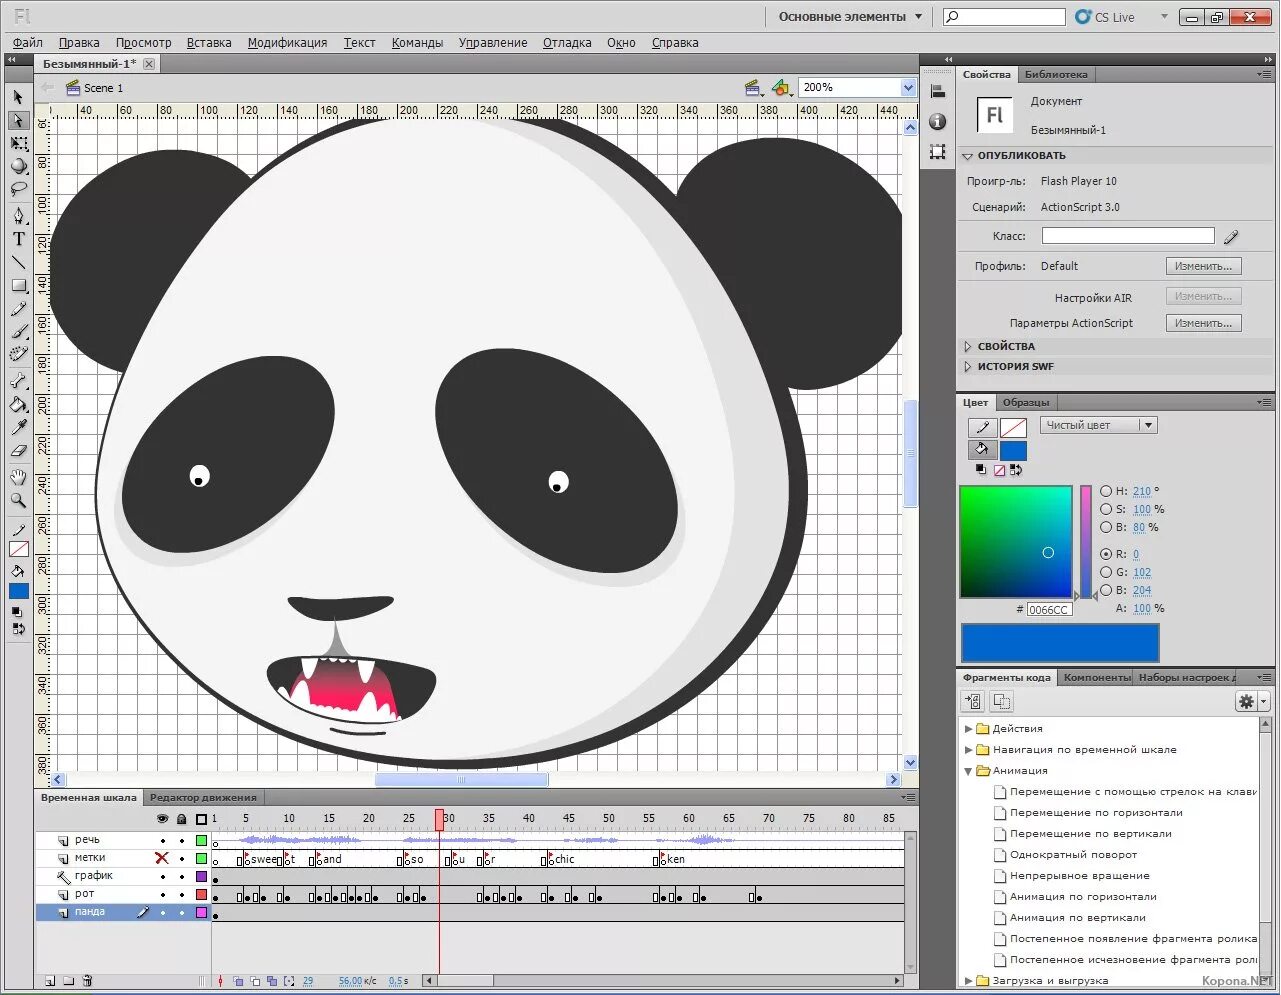Click Изменить button for Параметры ActionScript

[x=1203, y=323]
